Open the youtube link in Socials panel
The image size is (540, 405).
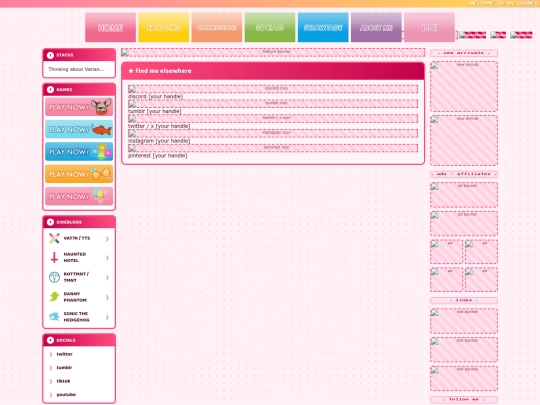[66, 394]
